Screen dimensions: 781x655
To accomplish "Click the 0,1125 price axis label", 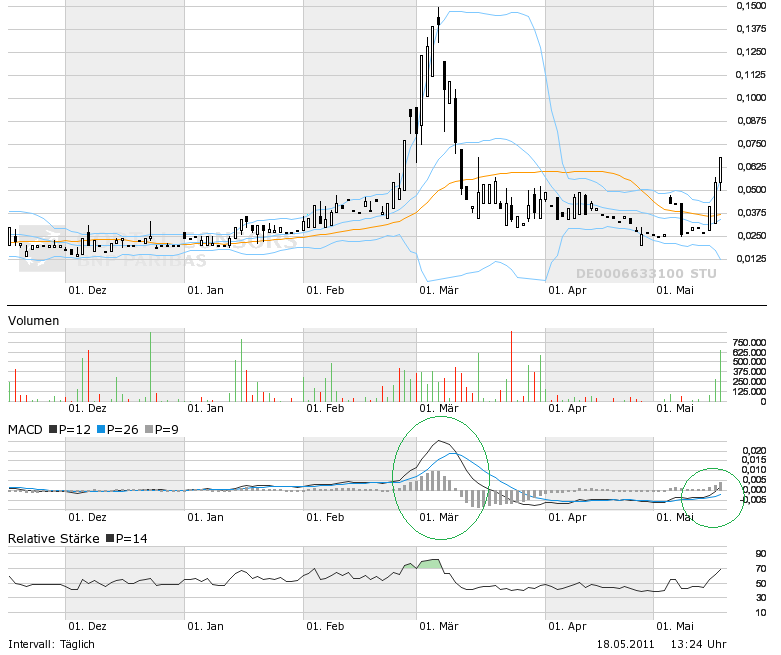I will click(x=751, y=75).
